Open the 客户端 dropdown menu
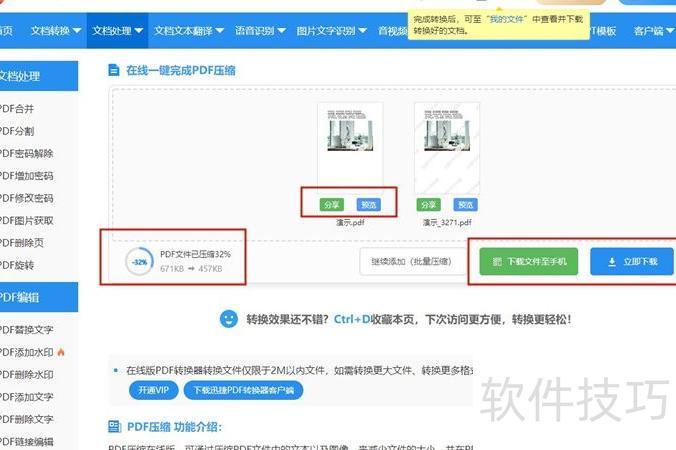 pyautogui.click(x=653, y=31)
